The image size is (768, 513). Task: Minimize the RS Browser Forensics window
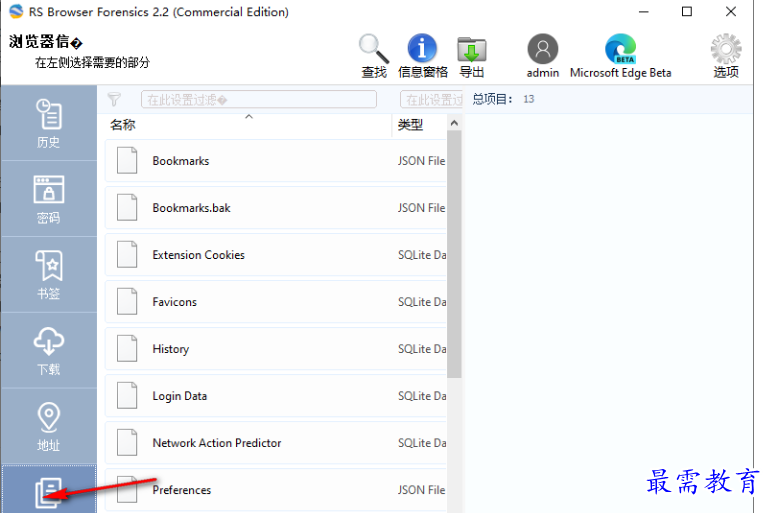[644, 12]
